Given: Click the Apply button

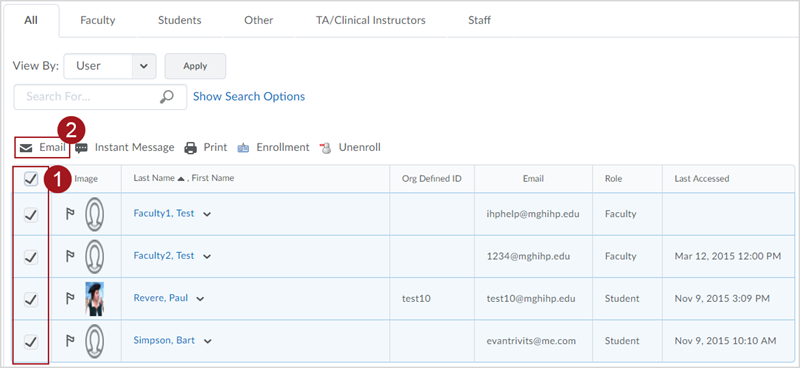Looking at the screenshot, I should tap(195, 66).
